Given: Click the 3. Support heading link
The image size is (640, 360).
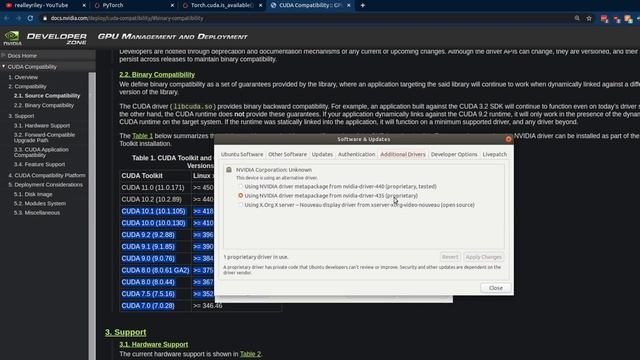Looking at the screenshot, I should click(x=126, y=332).
